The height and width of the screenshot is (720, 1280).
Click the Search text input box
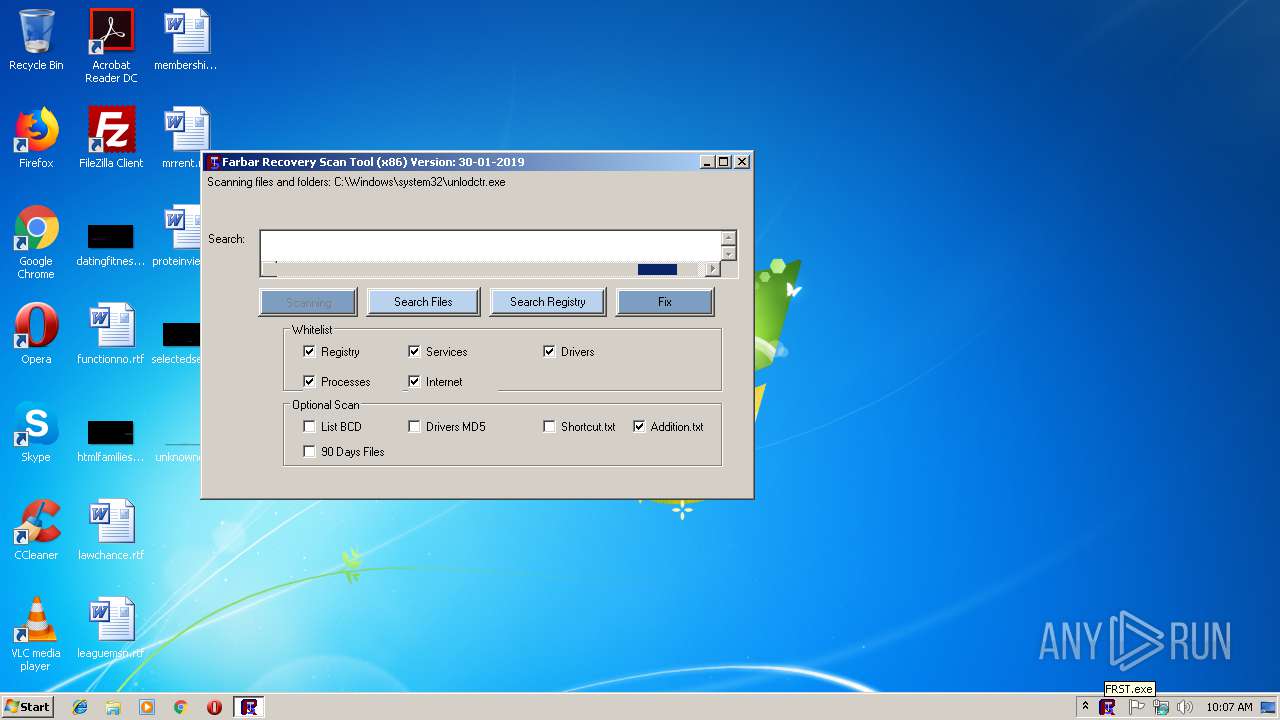(490, 246)
